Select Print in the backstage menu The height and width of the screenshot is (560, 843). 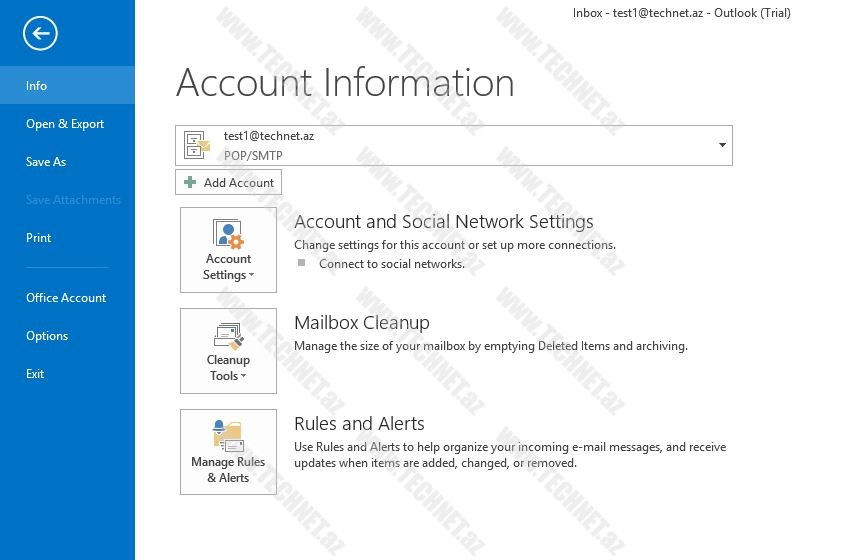pyautogui.click(x=39, y=238)
